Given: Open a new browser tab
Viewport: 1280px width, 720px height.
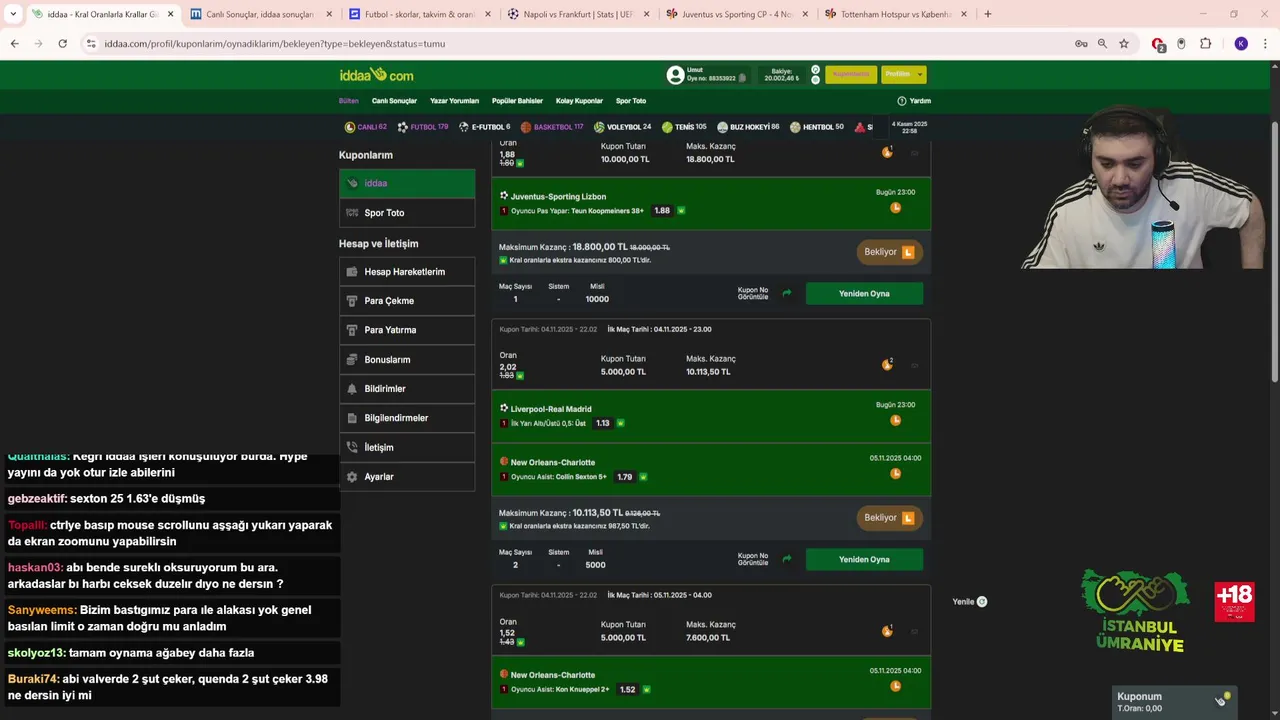Looking at the screenshot, I should [988, 14].
